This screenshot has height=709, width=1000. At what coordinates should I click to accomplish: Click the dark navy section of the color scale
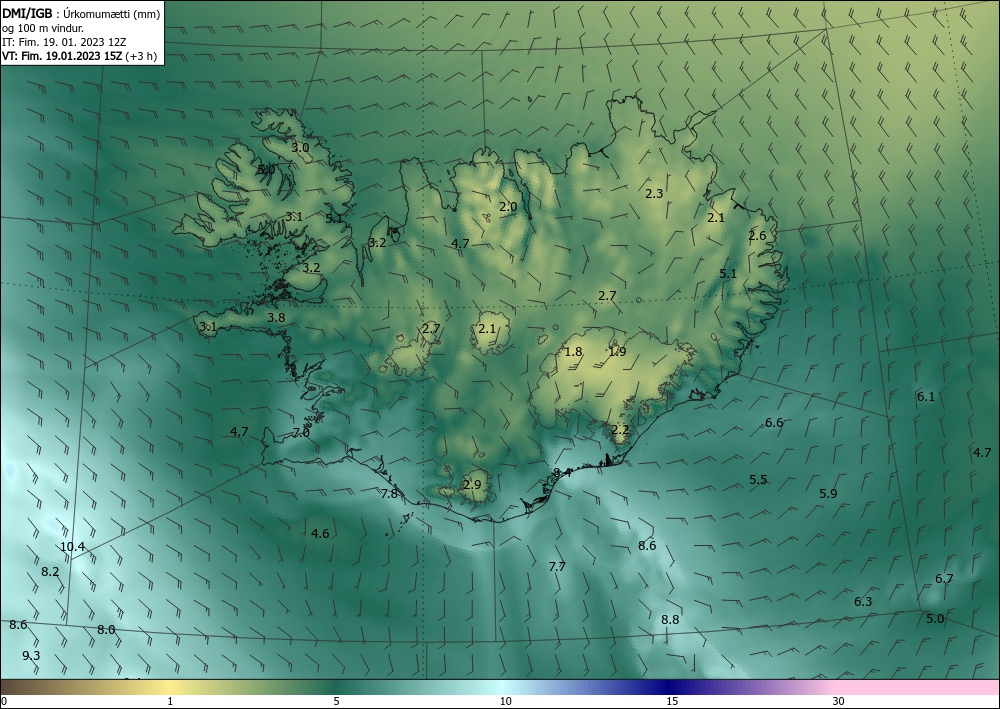(x=670, y=687)
